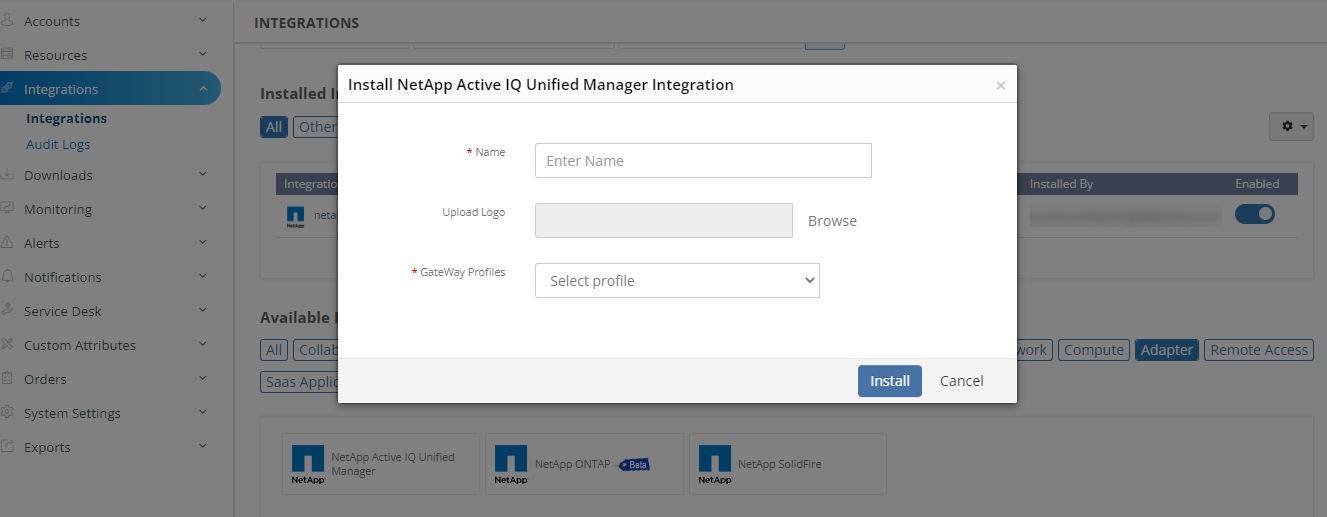The image size is (1327, 517).
Task: Click the NetApp ONTAP logo
Action: point(511,465)
